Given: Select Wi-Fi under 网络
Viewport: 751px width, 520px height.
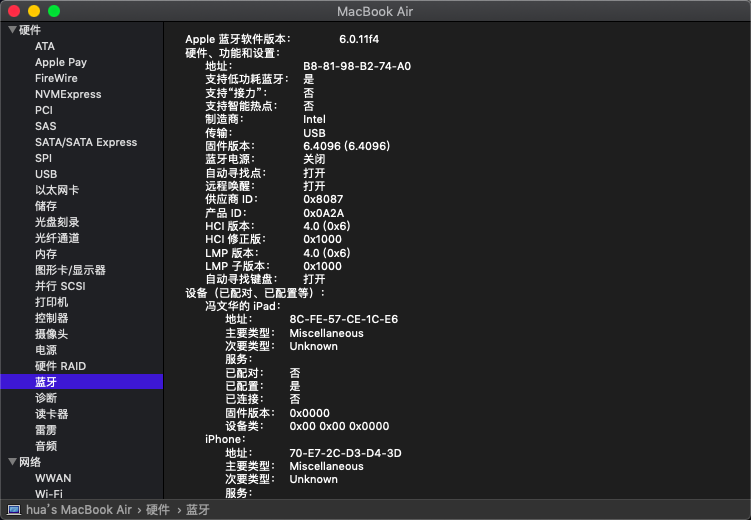Looking at the screenshot, I should tap(49, 494).
